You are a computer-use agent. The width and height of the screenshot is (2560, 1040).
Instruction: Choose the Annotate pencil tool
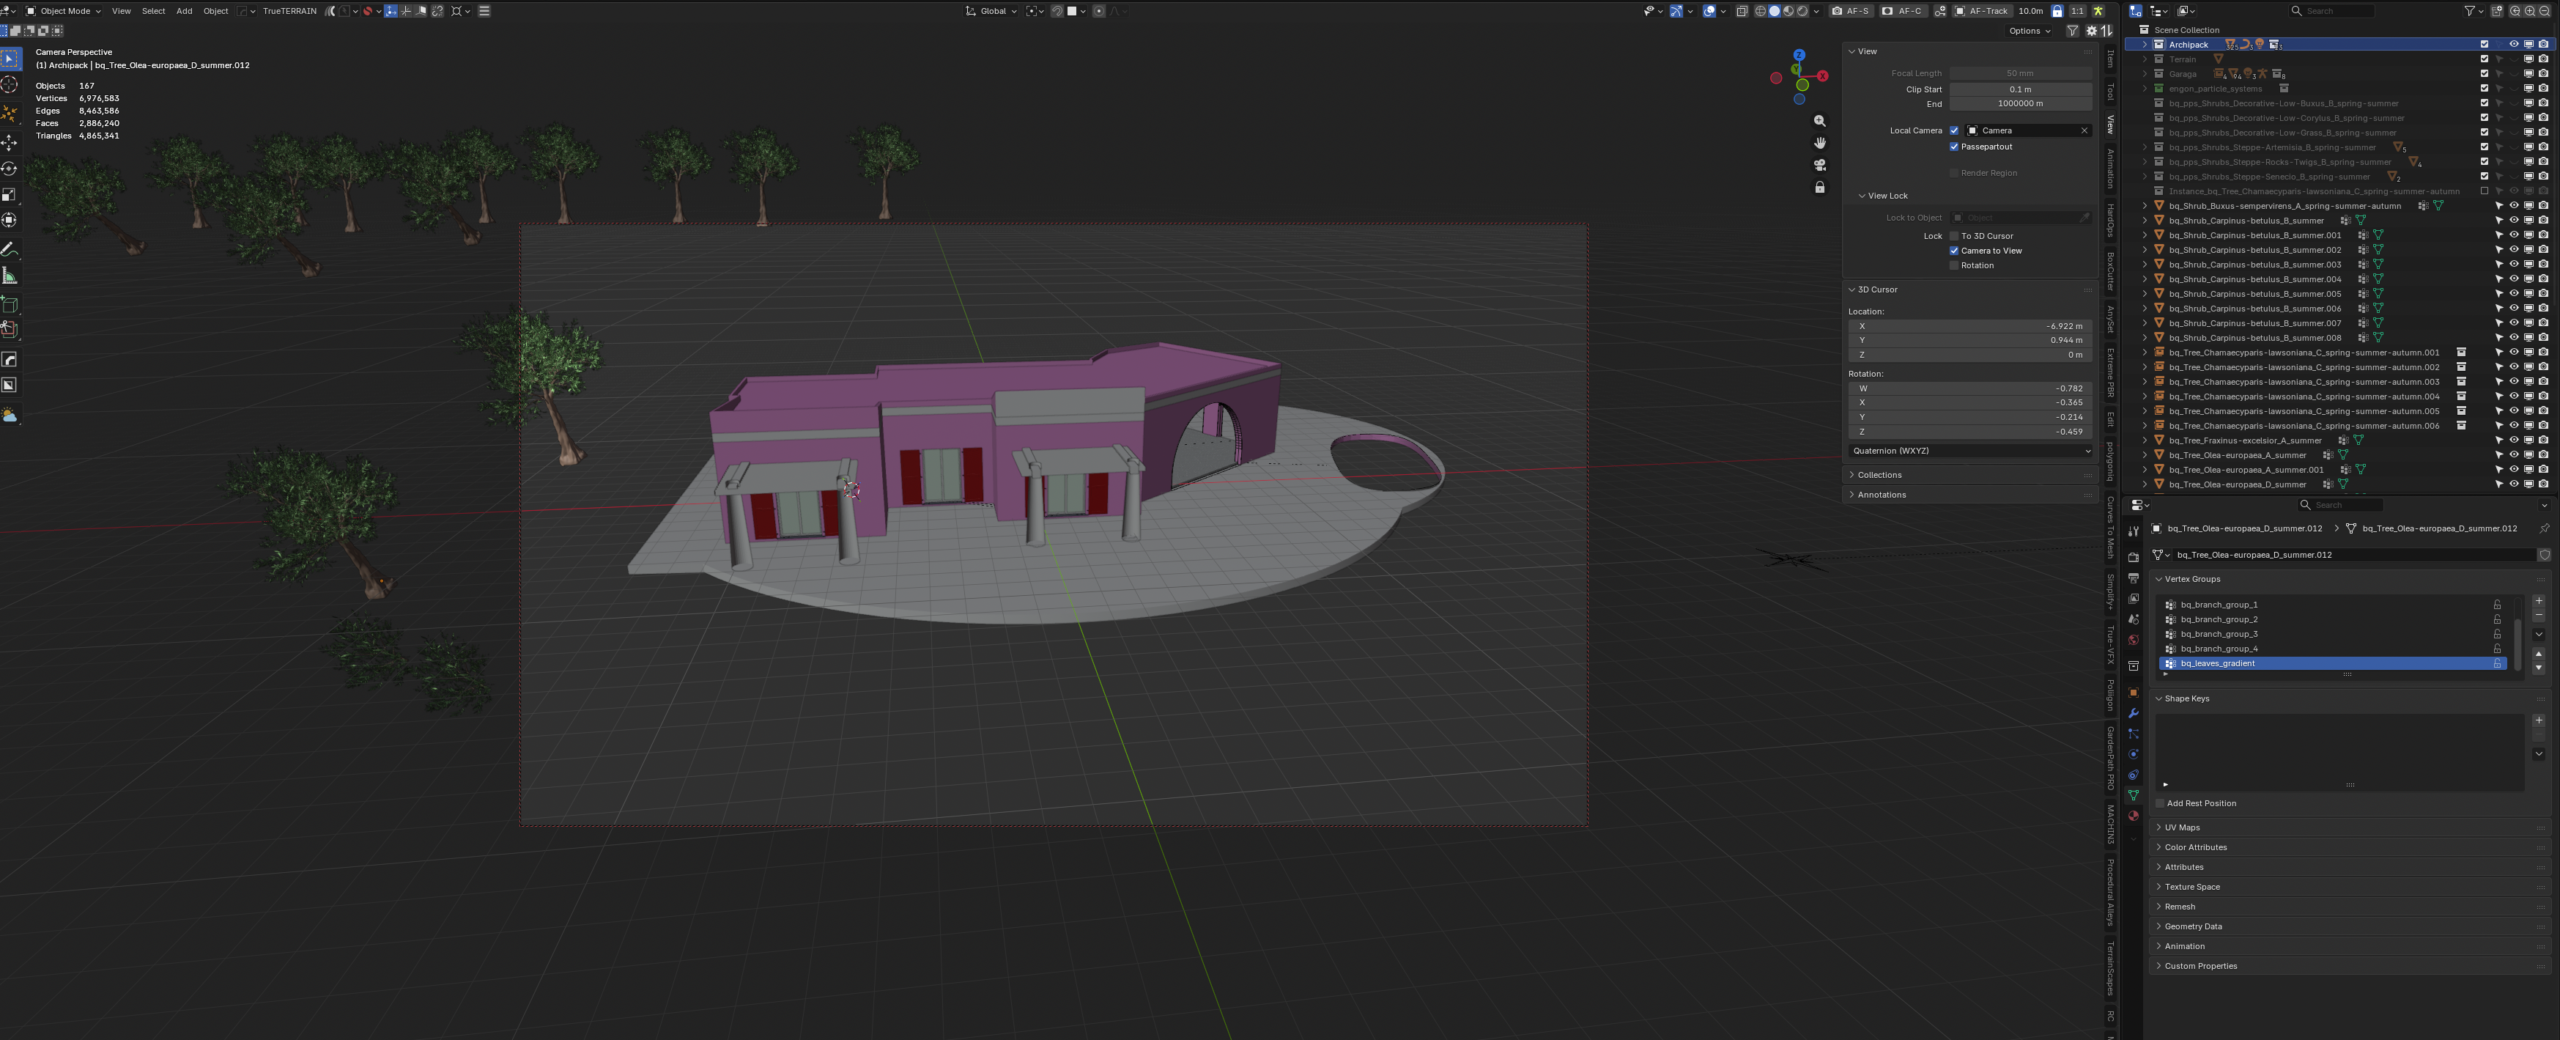10,249
